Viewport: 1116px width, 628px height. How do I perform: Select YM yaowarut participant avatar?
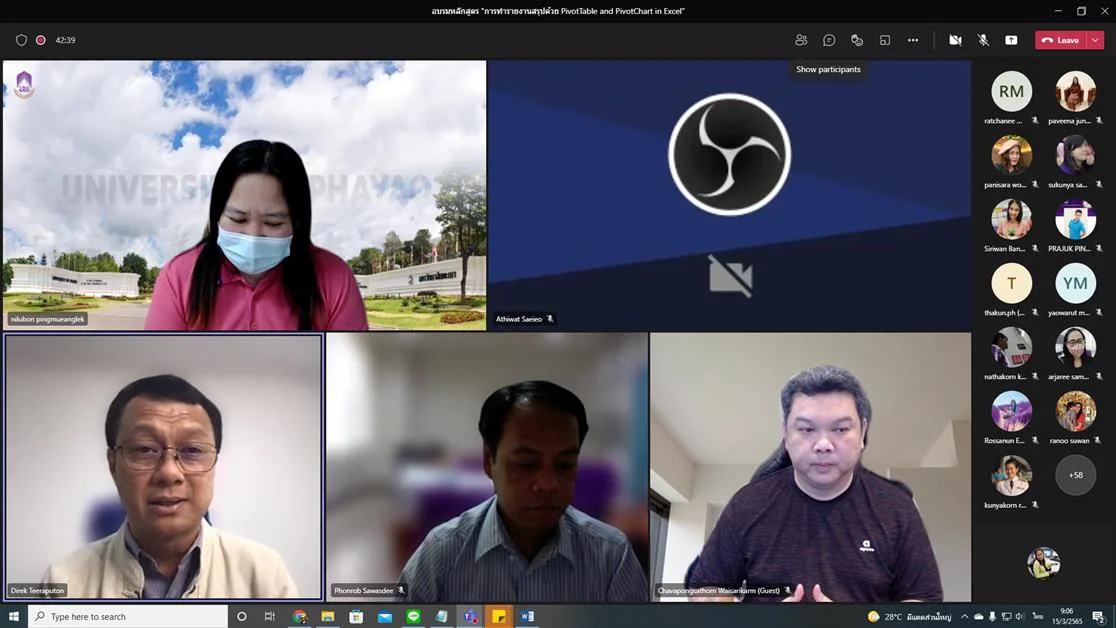1075,283
